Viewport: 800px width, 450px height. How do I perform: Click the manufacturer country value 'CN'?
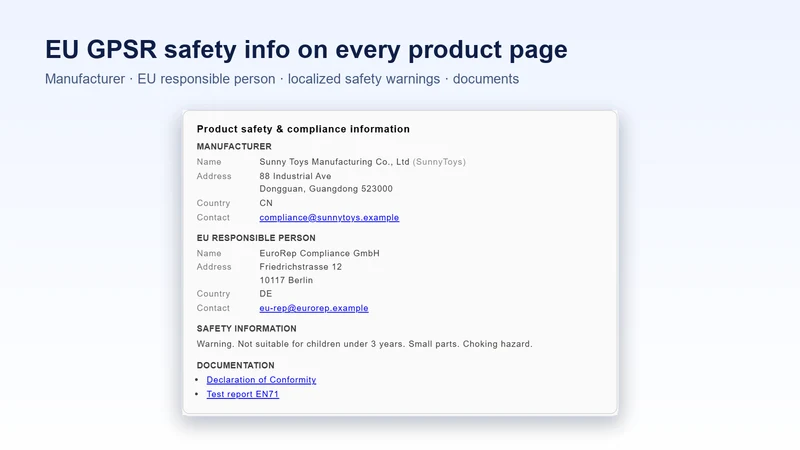(x=266, y=203)
